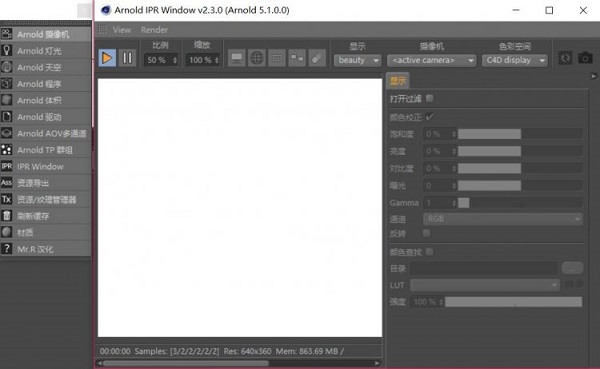Open the View menu

pyautogui.click(x=122, y=30)
